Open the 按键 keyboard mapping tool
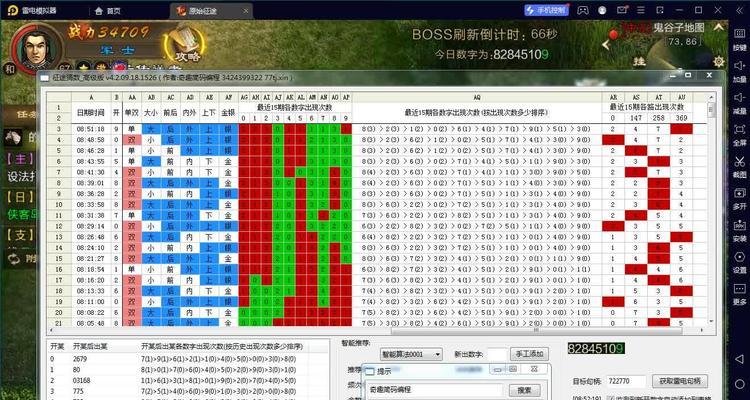The height and width of the screenshot is (400, 750). (x=739, y=39)
